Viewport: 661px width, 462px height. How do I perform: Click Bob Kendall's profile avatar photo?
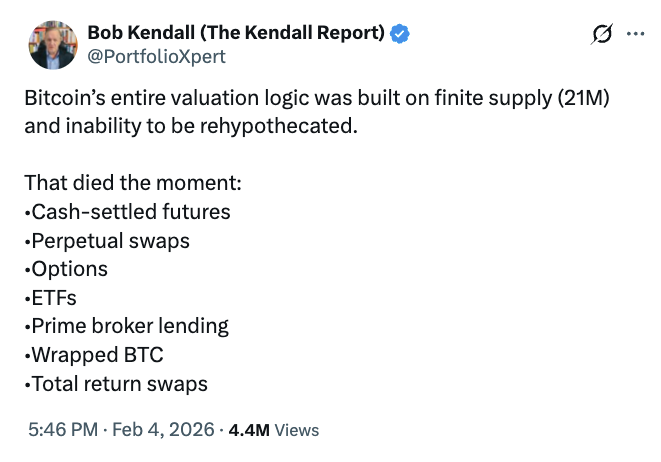click(53, 44)
